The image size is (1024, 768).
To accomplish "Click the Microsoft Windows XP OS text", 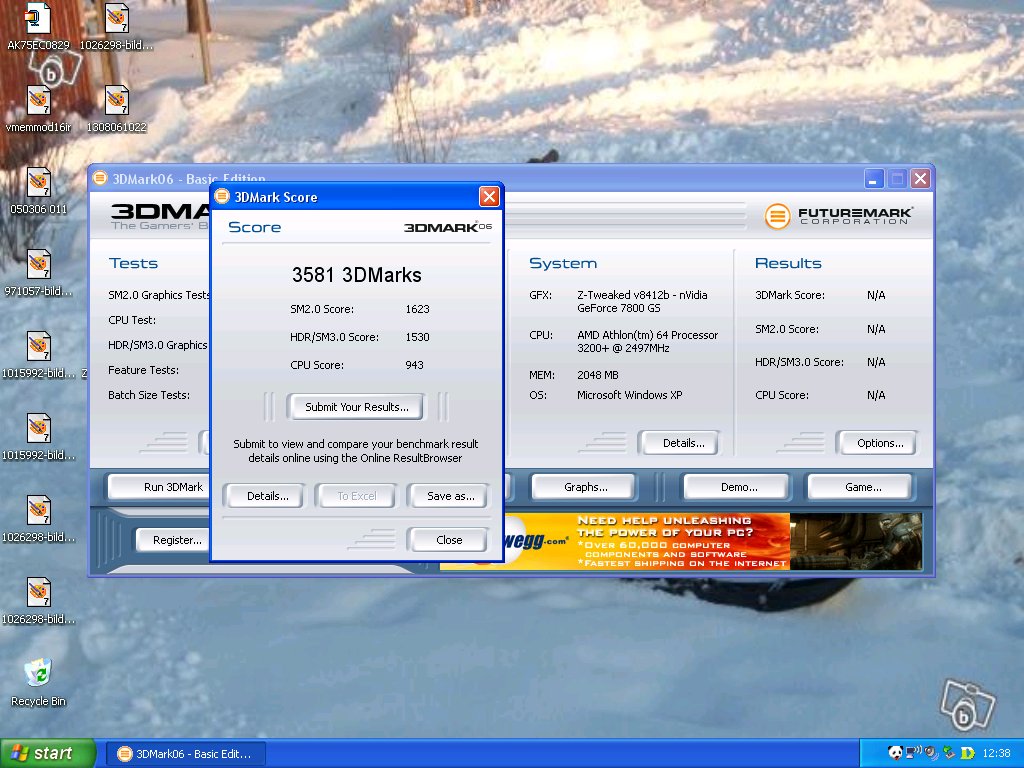I will pyautogui.click(x=630, y=395).
